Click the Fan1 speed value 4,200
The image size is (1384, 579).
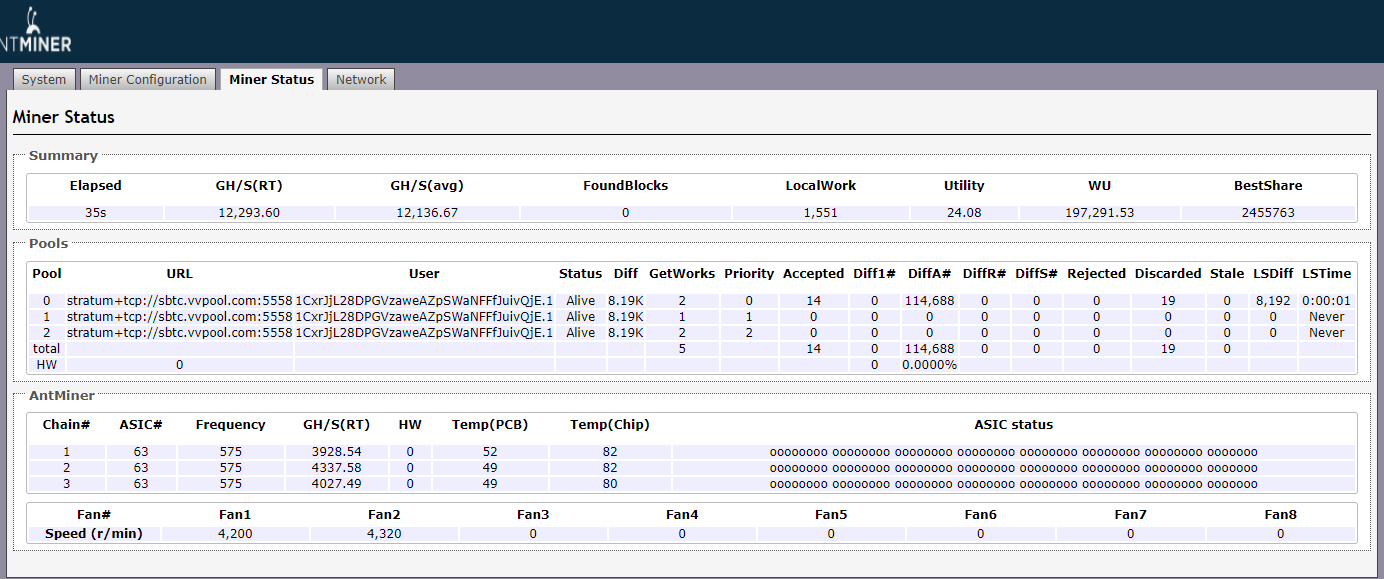(234, 534)
